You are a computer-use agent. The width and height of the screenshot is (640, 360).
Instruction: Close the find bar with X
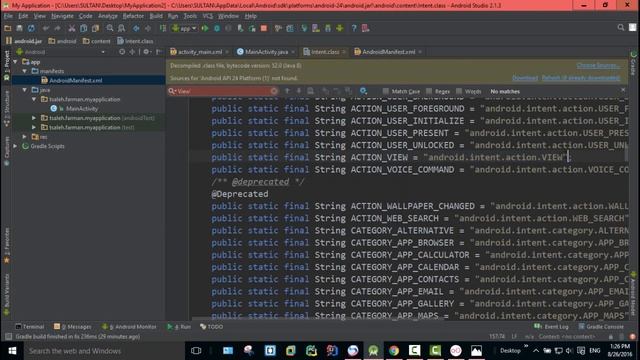click(x=623, y=90)
